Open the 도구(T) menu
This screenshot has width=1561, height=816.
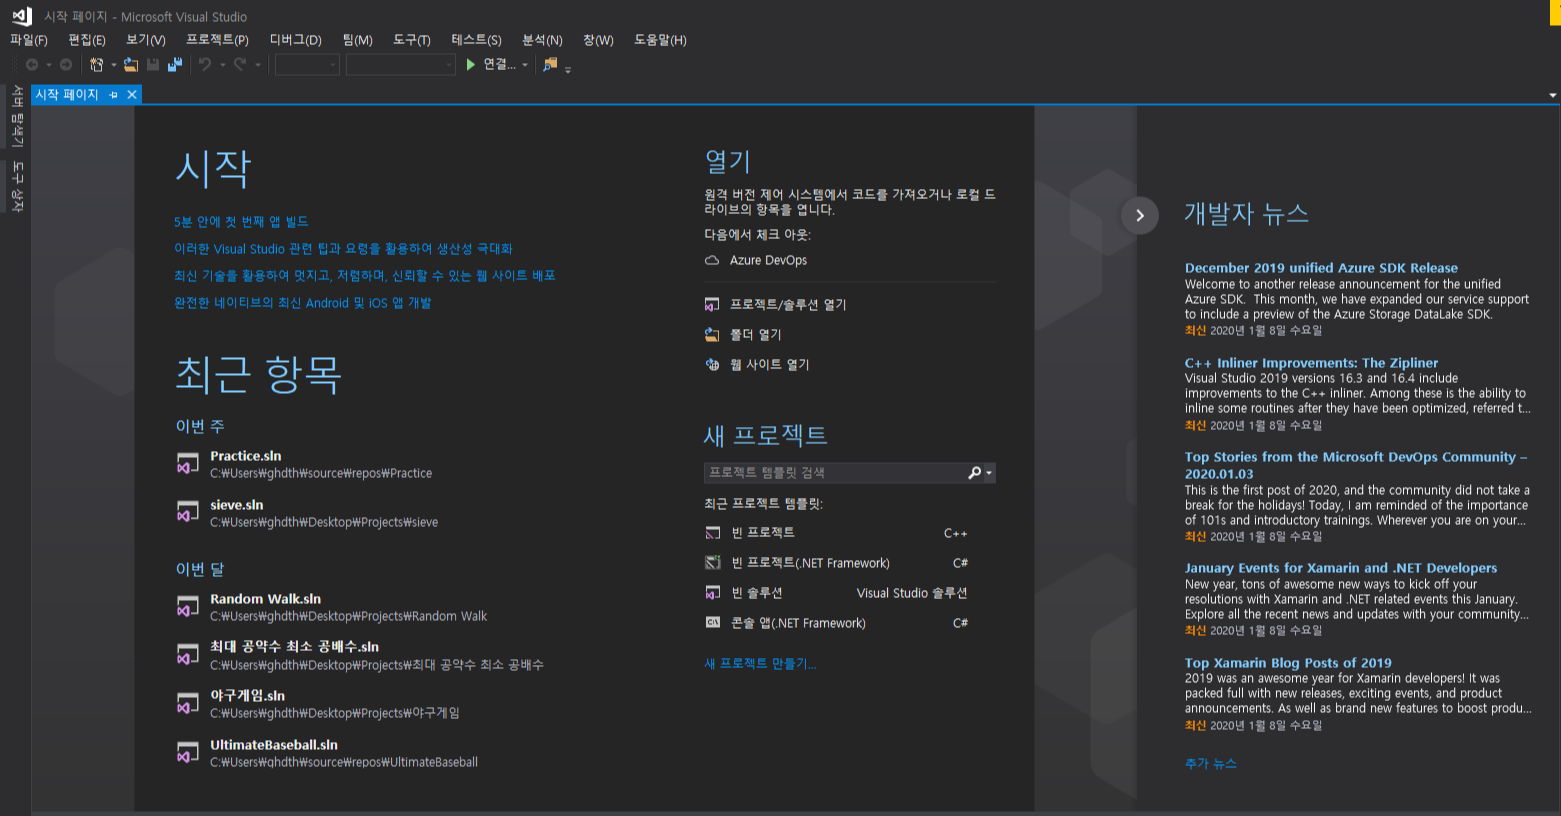412,40
